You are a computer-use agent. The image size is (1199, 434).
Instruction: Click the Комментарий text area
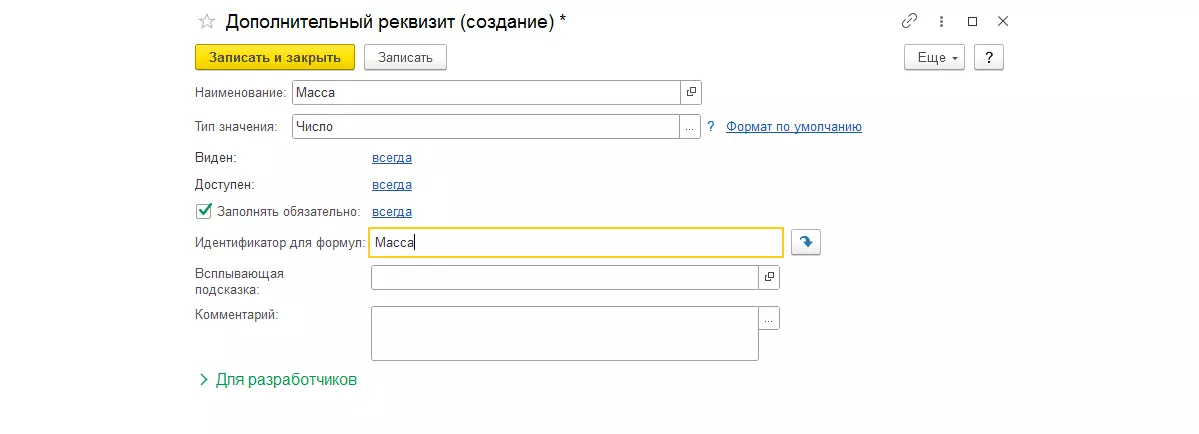pyautogui.click(x=564, y=333)
